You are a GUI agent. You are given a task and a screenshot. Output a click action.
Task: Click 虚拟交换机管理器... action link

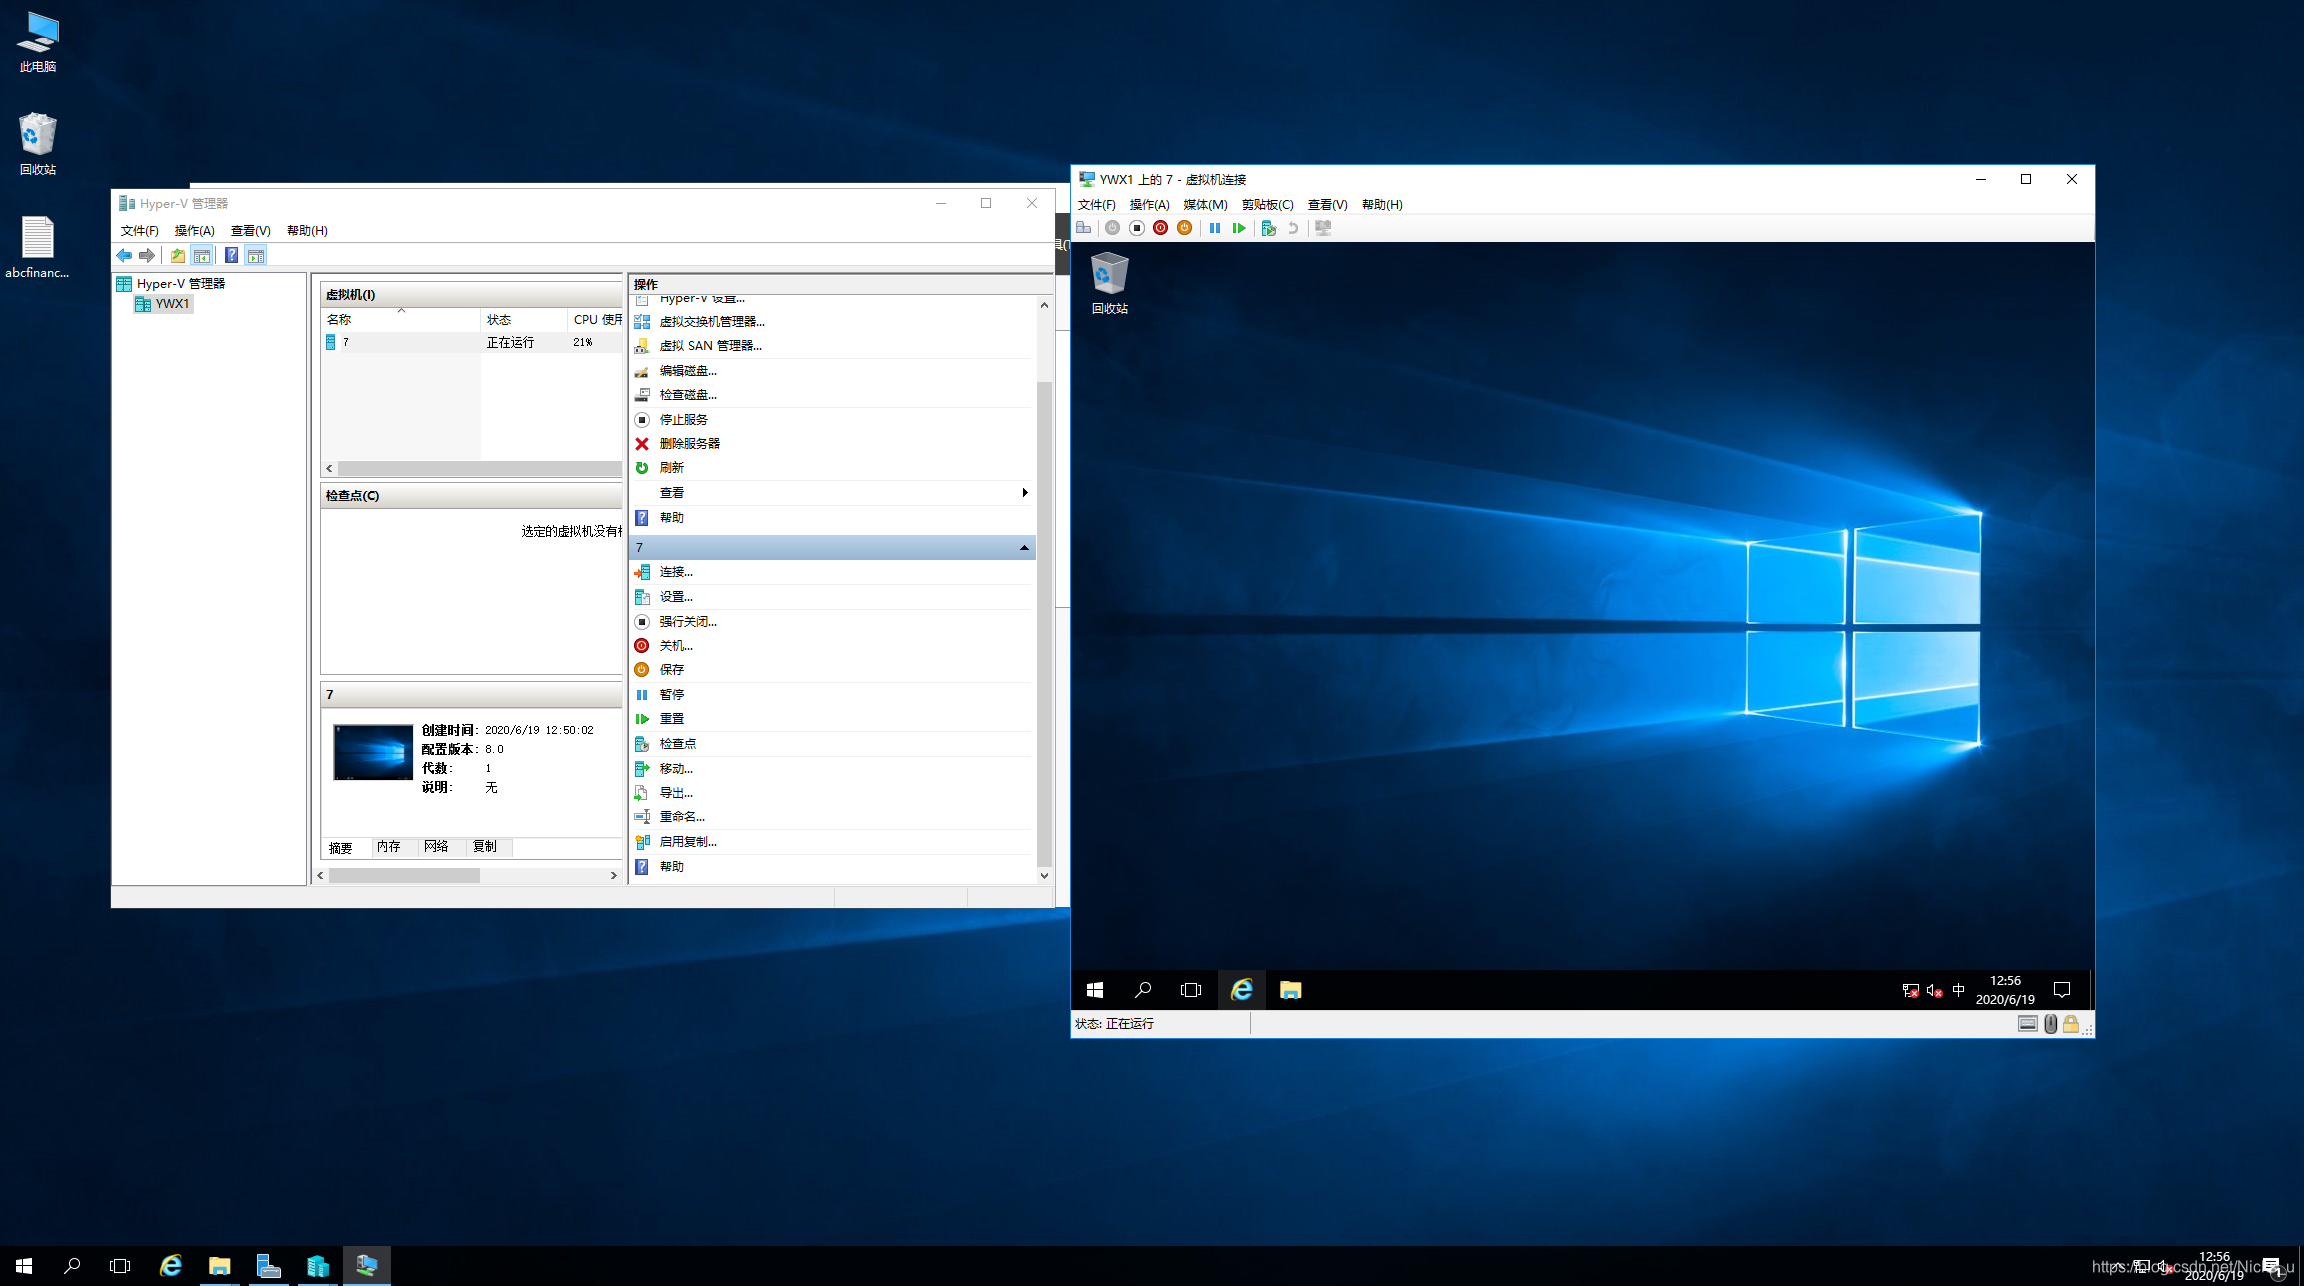[x=711, y=322]
